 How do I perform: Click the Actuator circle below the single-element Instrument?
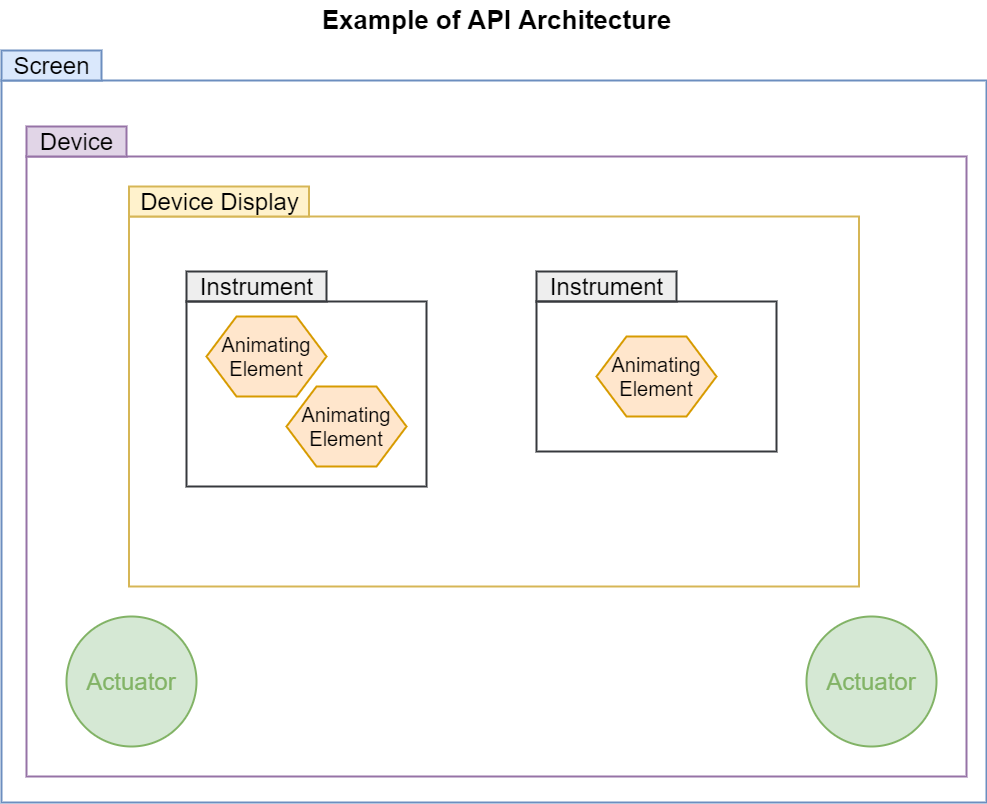pyautogui.click(x=871, y=681)
